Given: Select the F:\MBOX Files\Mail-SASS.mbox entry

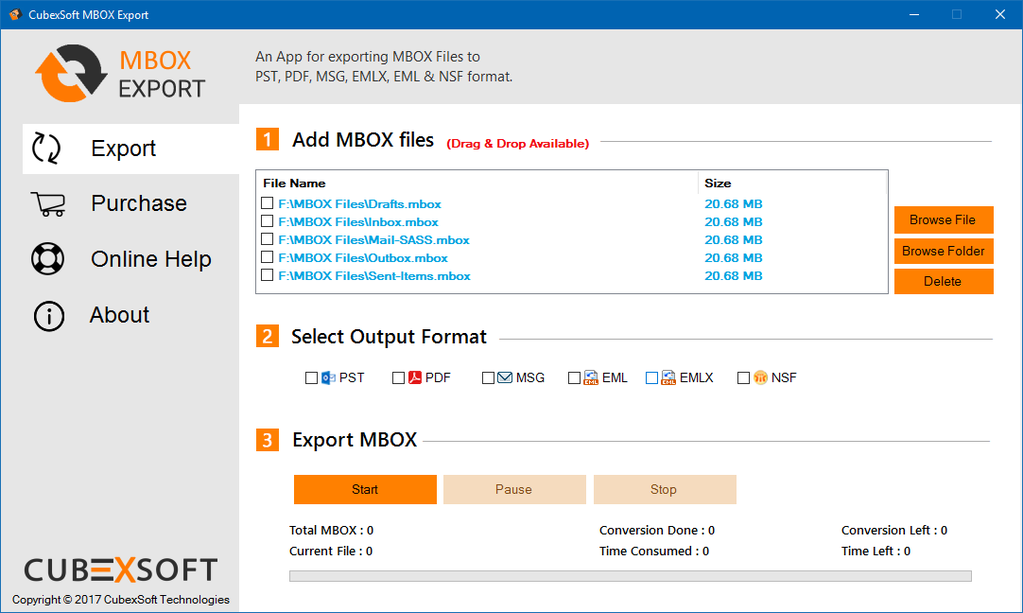Looking at the screenshot, I should pyautogui.click(x=374, y=240).
